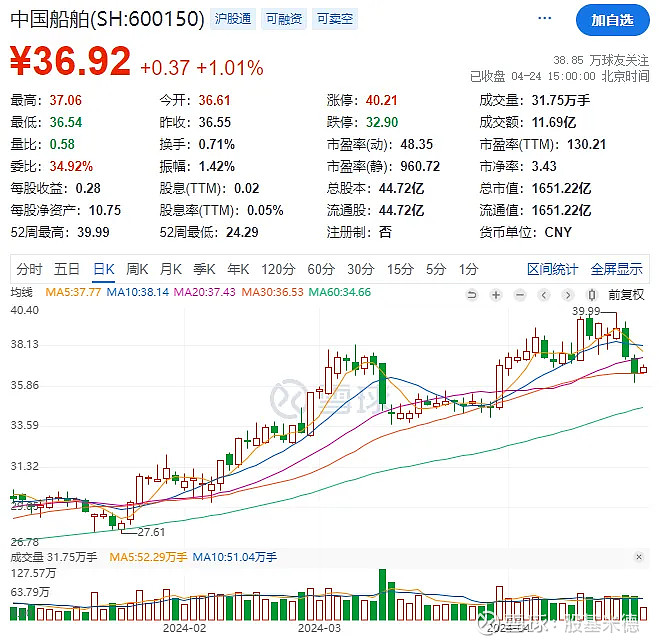The image size is (659, 644).
Task: Switch to the 1分 chart tab
Action: point(469,269)
